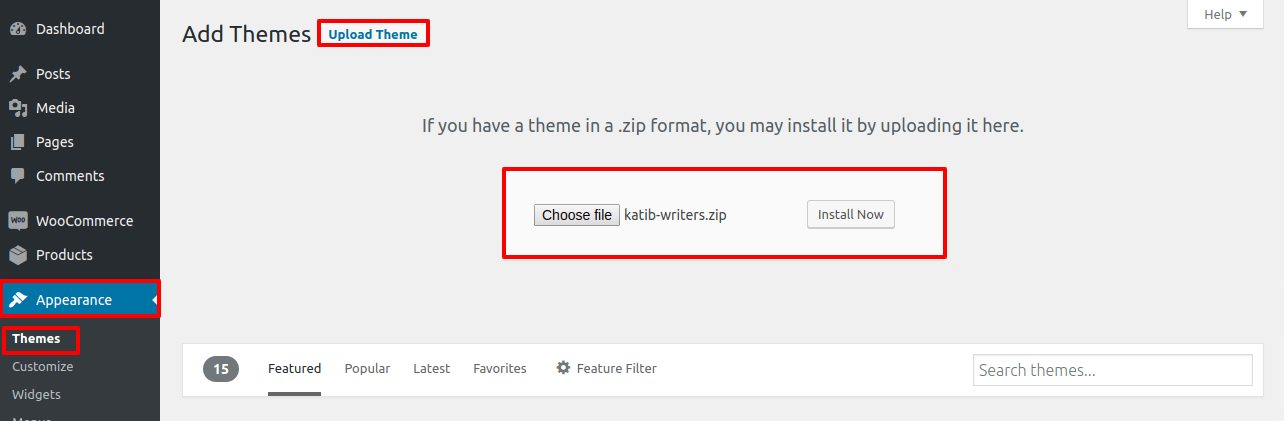Viewport: 1284px width, 421px height.
Task: Switch to the Latest tab
Action: pyautogui.click(x=431, y=369)
